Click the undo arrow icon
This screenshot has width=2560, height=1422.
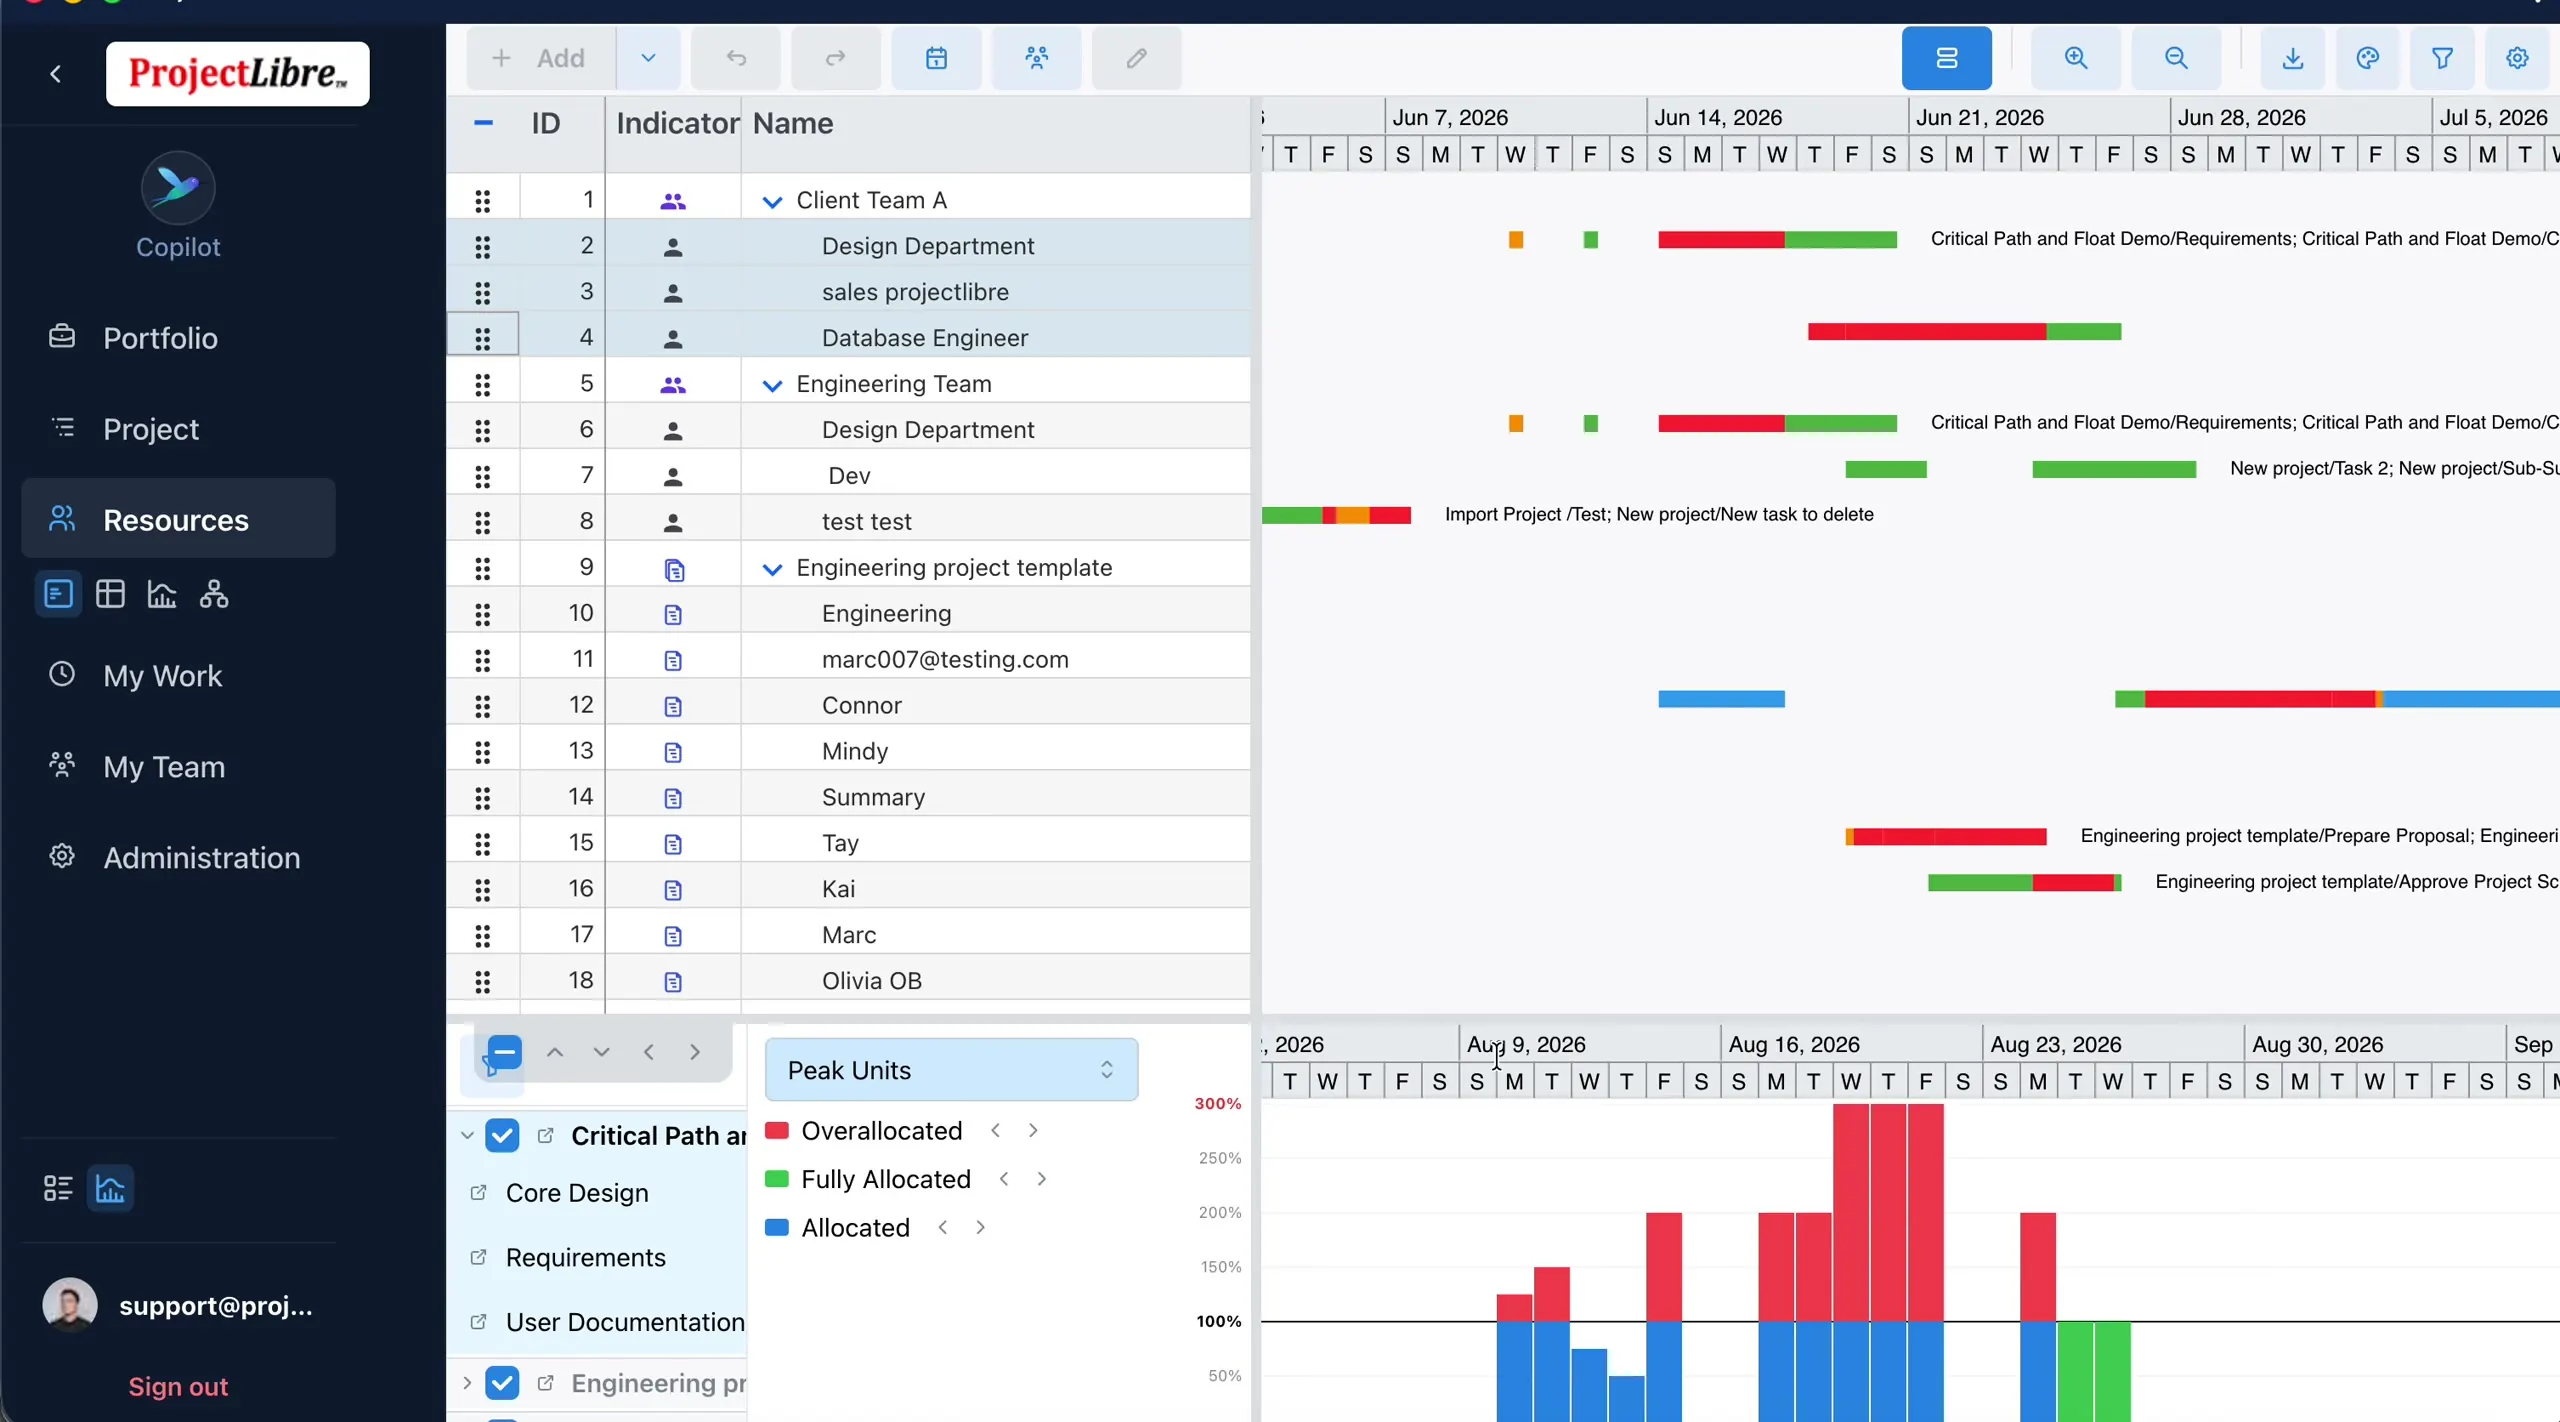click(x=736, y=58)
